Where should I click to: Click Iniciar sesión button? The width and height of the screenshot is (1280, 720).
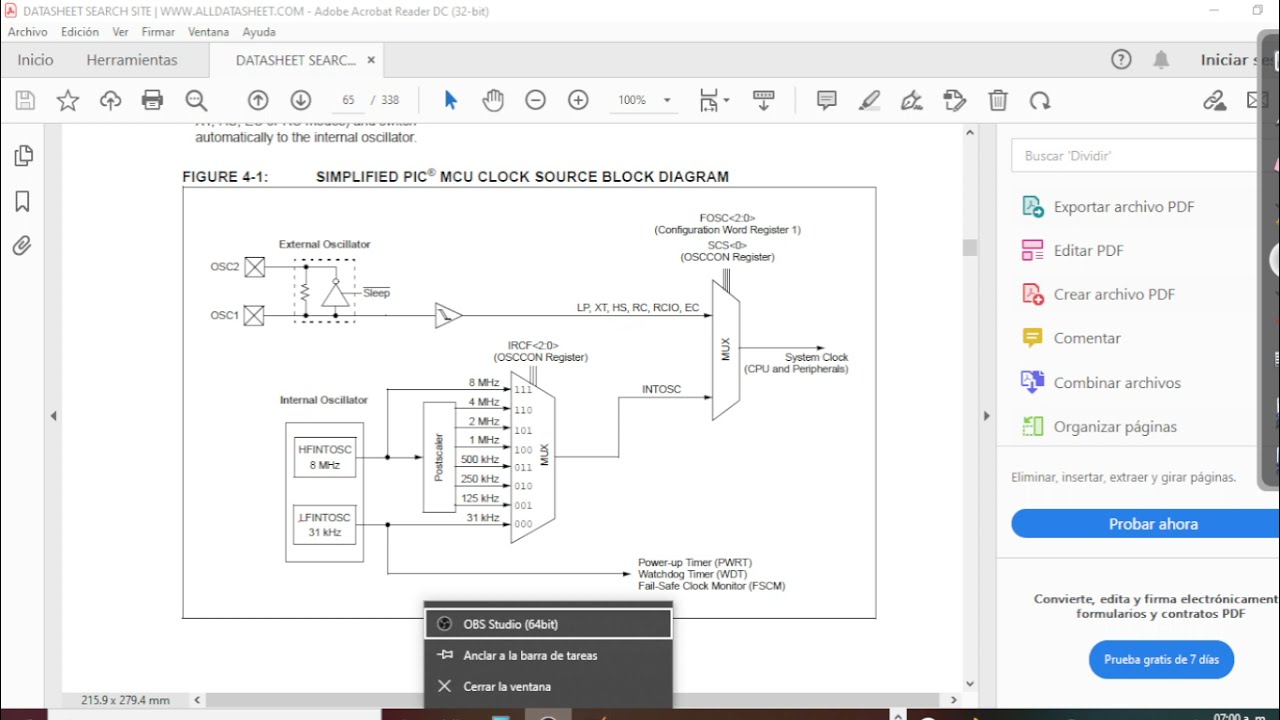tap(1238, 60)
